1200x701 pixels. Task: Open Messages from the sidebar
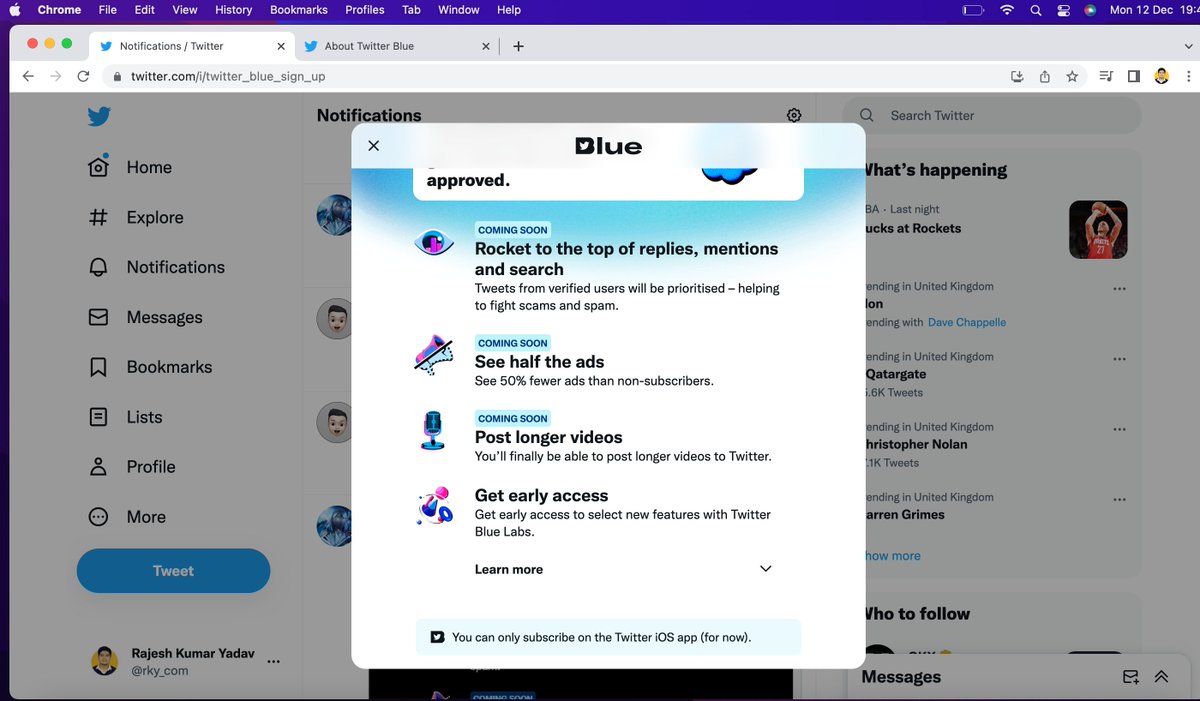pyautogui.click(x=145, y=317)
